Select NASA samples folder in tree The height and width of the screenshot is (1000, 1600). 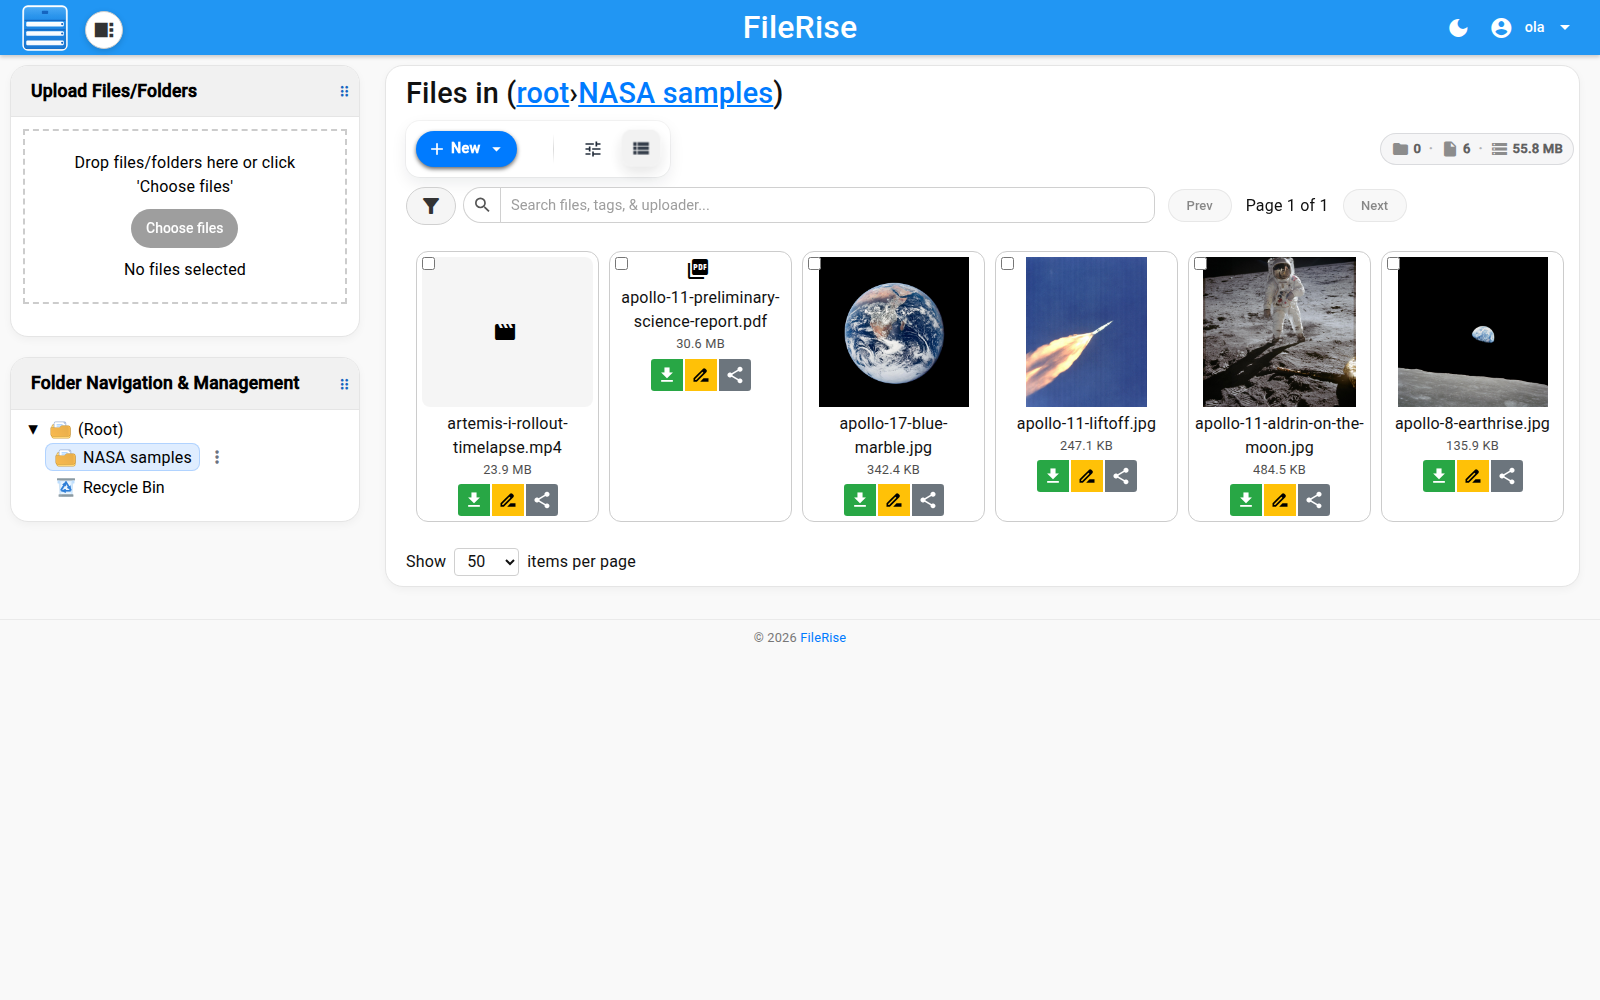pyautogui.click(x=123, y=457)
